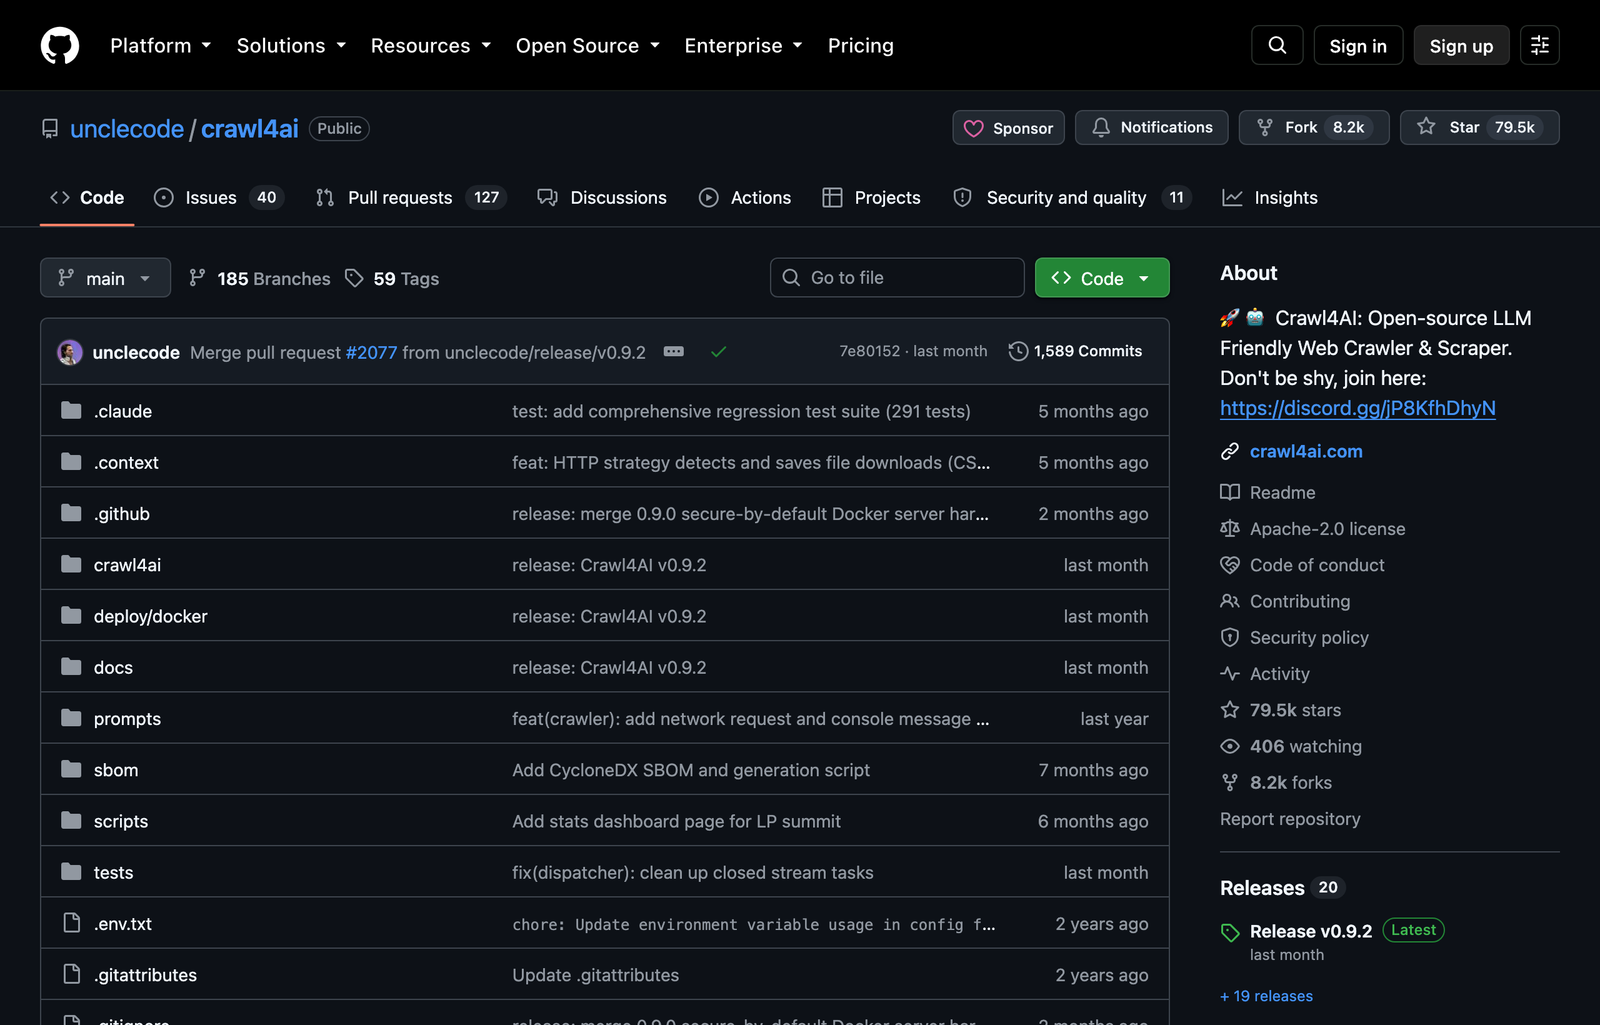Open 'Add CycloneDX SBOM and generation script' commit

(x=691, y=770)
